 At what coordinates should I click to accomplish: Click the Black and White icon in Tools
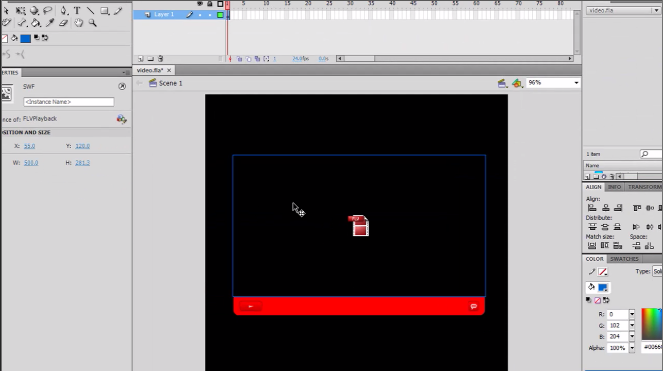37,38
